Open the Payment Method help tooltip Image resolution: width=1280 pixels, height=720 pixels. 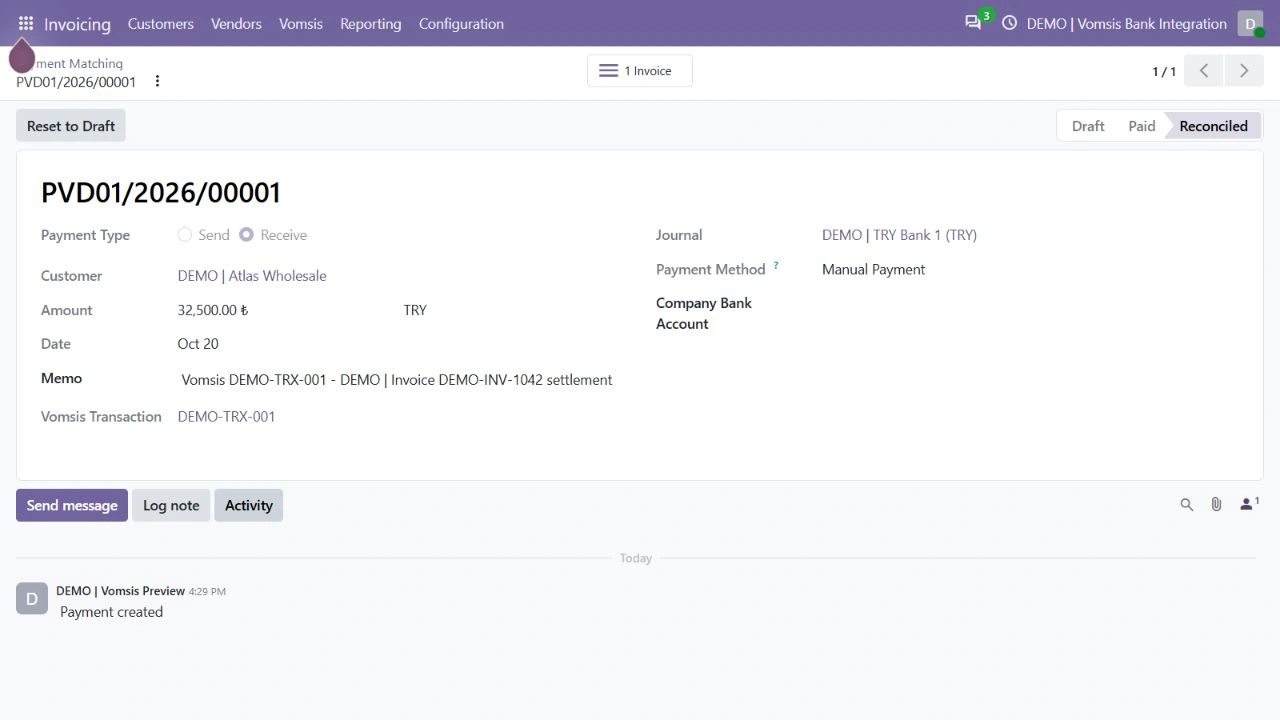(x=776, y=266)
